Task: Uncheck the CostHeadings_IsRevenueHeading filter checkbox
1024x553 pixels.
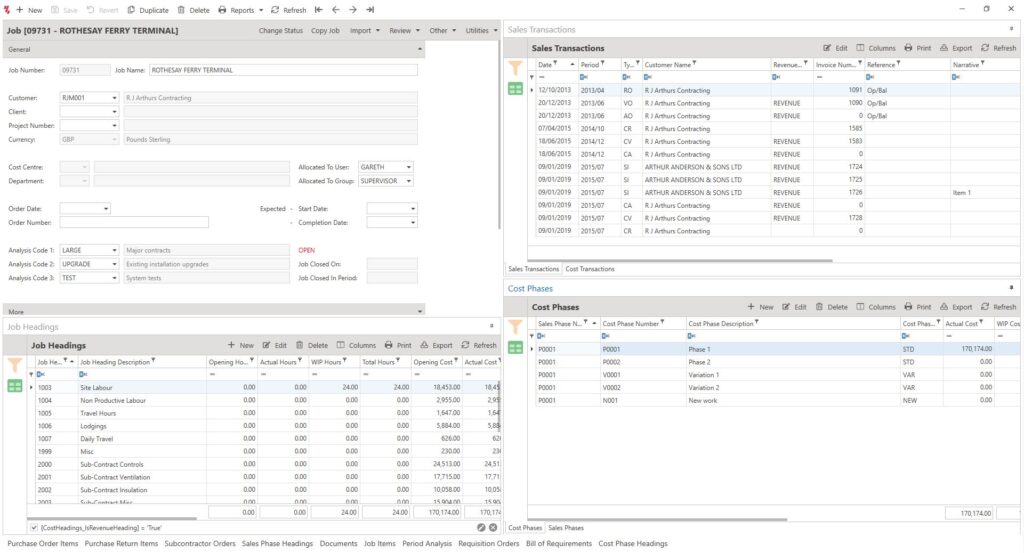Action: tap(34, 527)
